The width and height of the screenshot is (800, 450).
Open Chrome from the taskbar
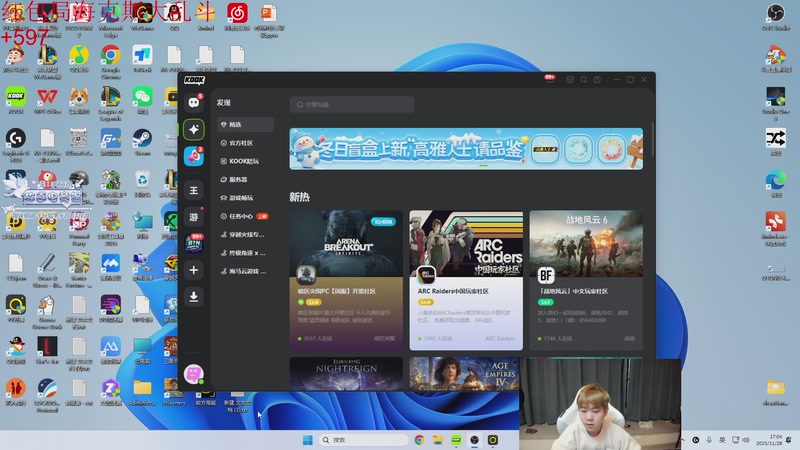(x=419, y=440)
